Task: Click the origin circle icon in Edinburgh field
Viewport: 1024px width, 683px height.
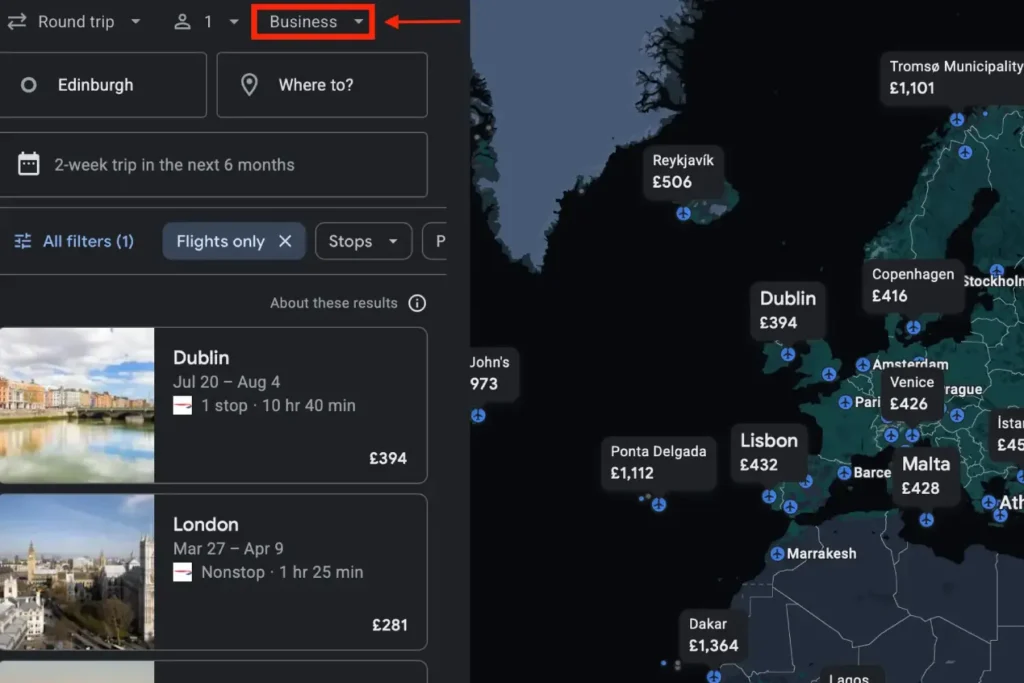Action: [x=29, y=85]
